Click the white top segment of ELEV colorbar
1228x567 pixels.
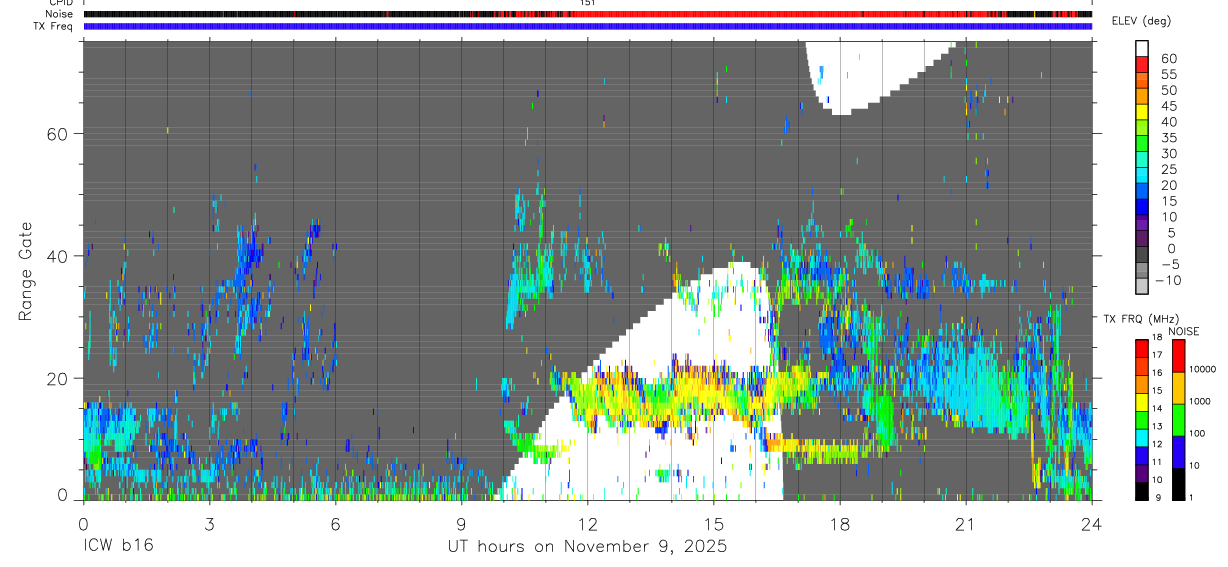pos(1142,48)
